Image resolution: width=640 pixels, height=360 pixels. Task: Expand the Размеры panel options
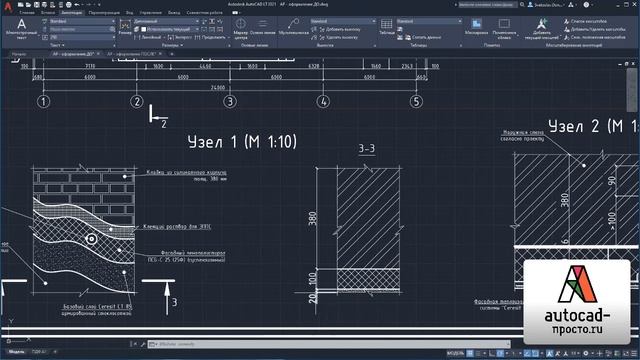tap(172, 45)
